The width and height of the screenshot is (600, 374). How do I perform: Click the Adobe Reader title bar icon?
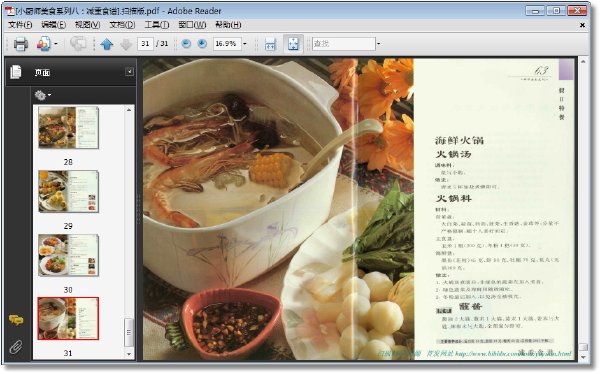coord(9,11)
